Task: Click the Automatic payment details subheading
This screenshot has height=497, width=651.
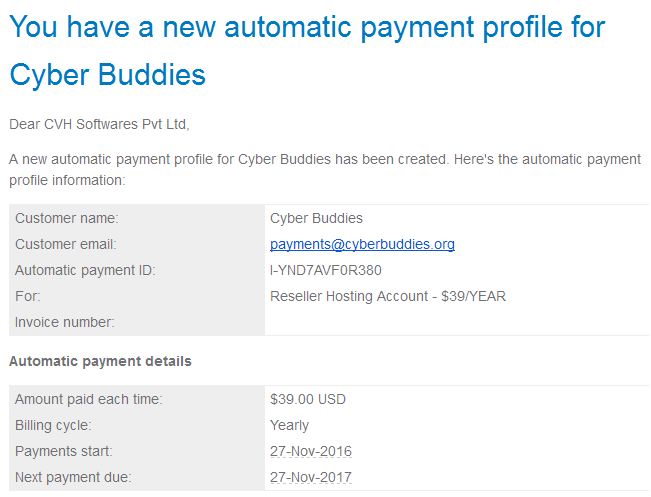Action: pos(100,361)
